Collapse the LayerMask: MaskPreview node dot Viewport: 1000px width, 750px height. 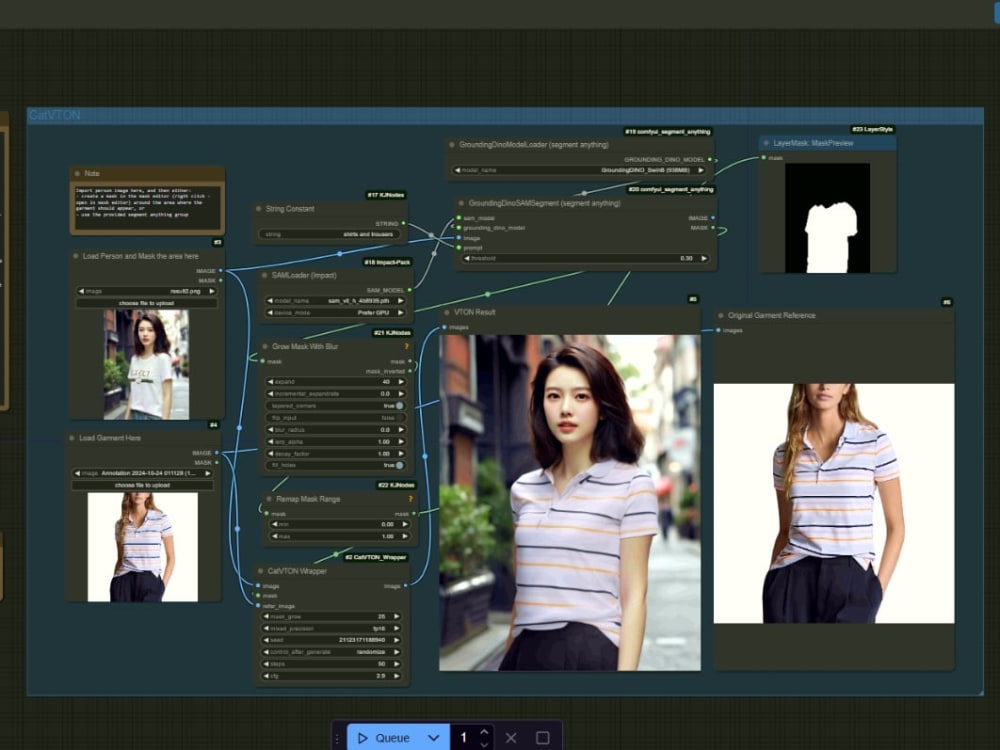click(766, 143)
